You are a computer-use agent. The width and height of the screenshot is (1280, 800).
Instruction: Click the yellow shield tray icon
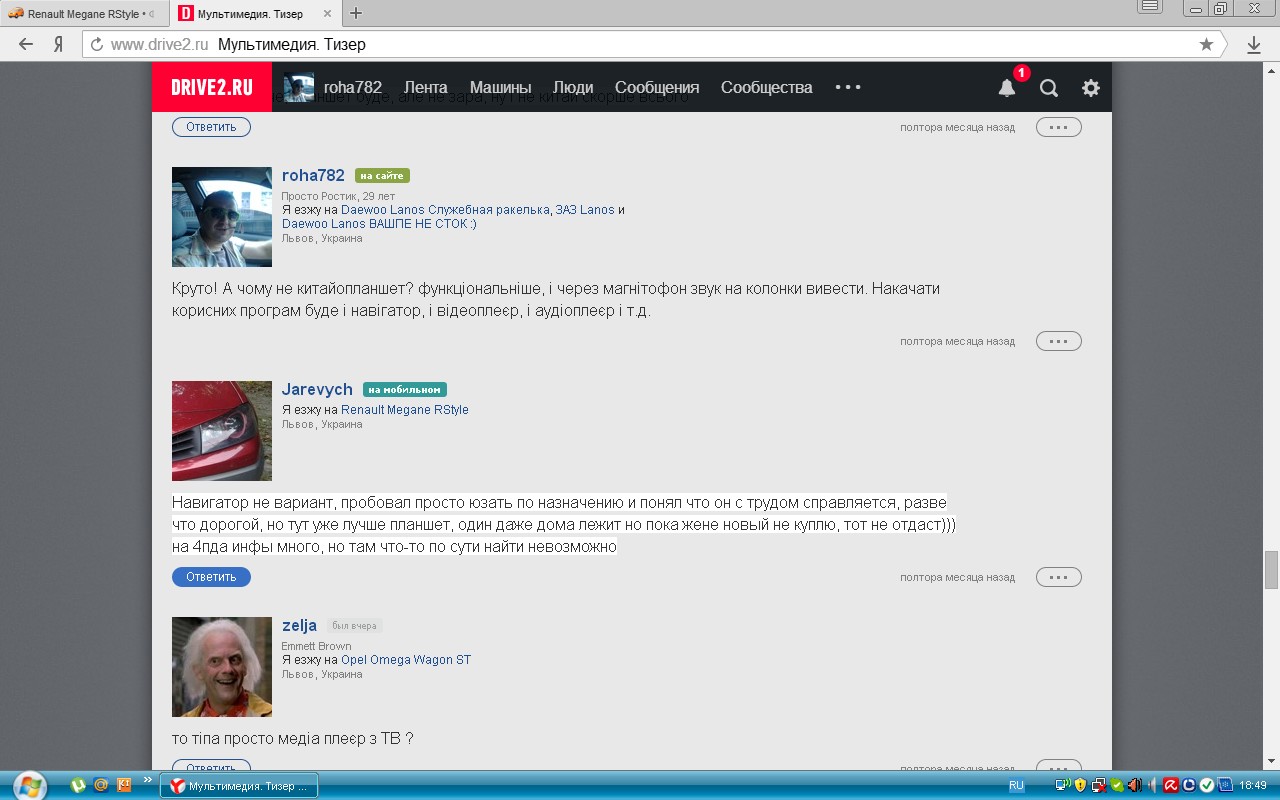click(1080, 785)
